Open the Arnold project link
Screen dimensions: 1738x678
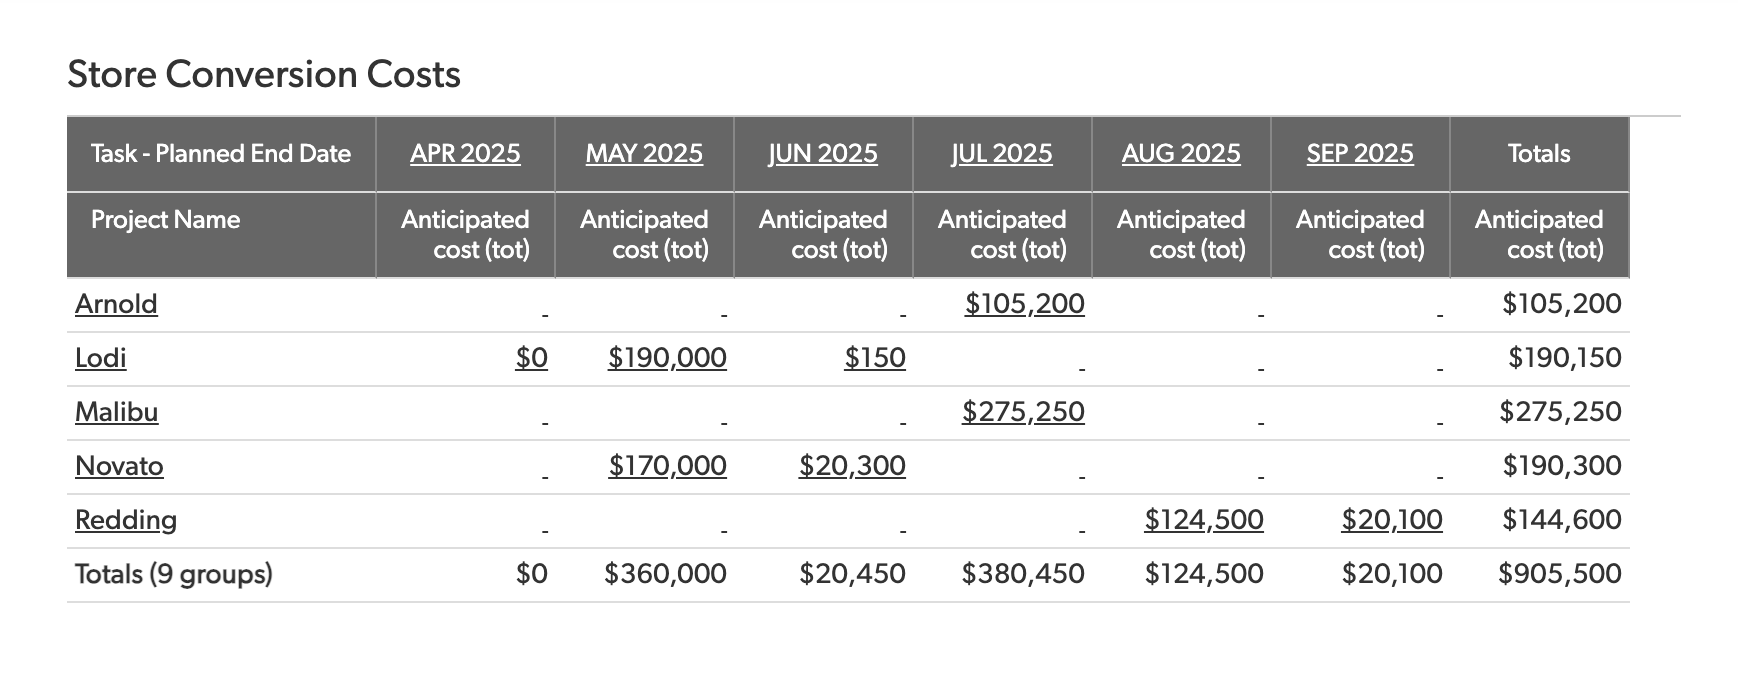[x=116, y=304]
